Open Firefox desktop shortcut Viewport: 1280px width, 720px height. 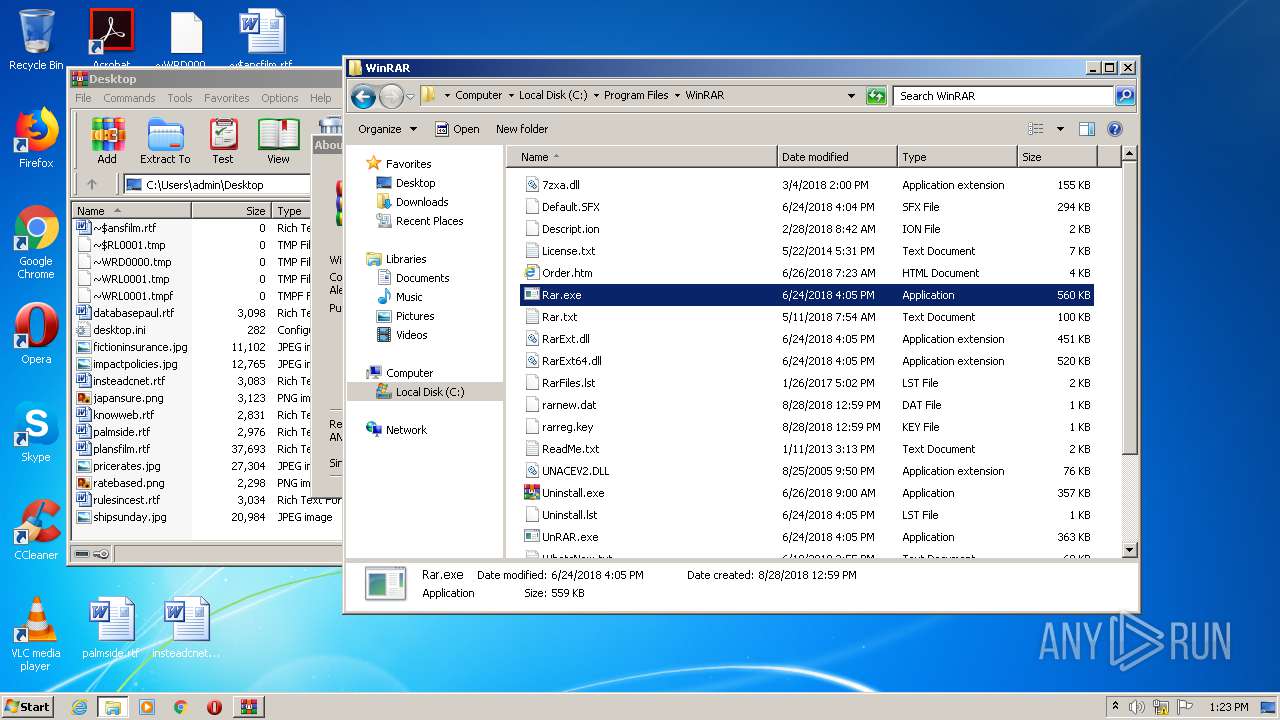[36, 139]
